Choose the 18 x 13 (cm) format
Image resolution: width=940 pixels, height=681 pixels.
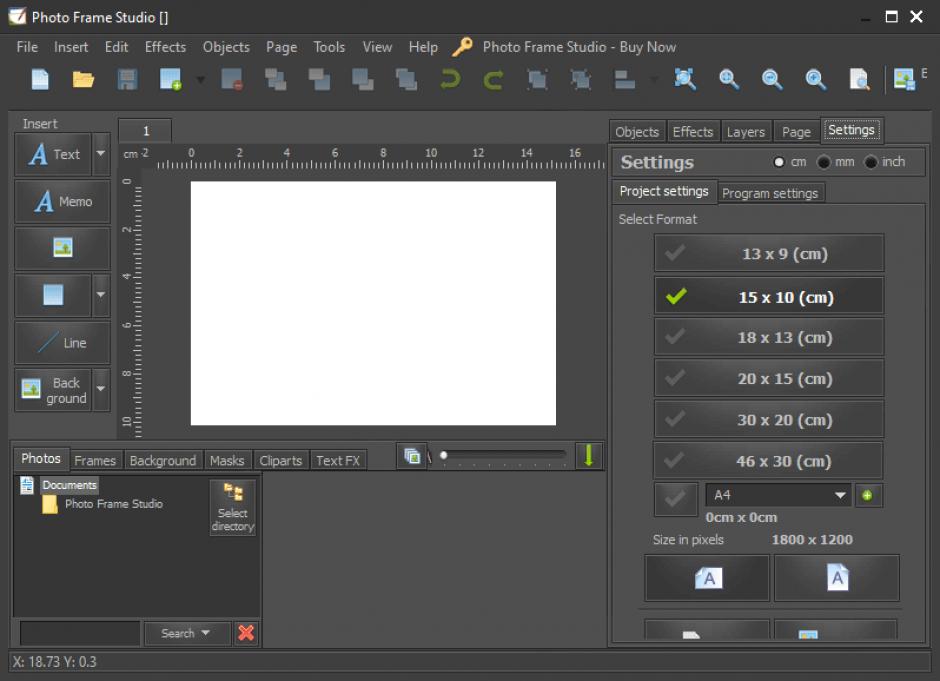pyautogui.click(x=769, y=338)
